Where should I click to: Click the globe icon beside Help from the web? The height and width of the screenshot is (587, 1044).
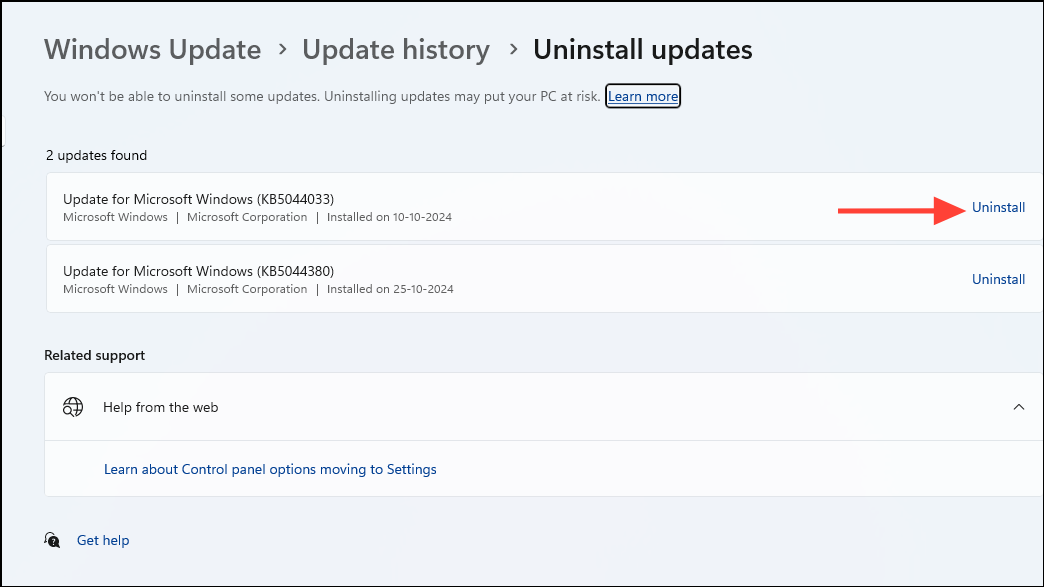[73, 407]
